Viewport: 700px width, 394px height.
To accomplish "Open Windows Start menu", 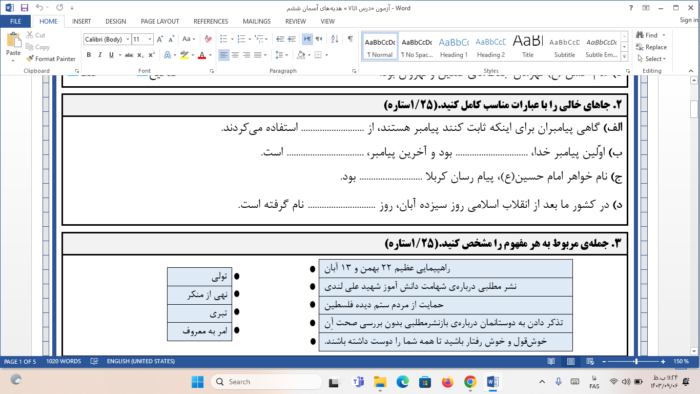I will [x=197, y=382].
